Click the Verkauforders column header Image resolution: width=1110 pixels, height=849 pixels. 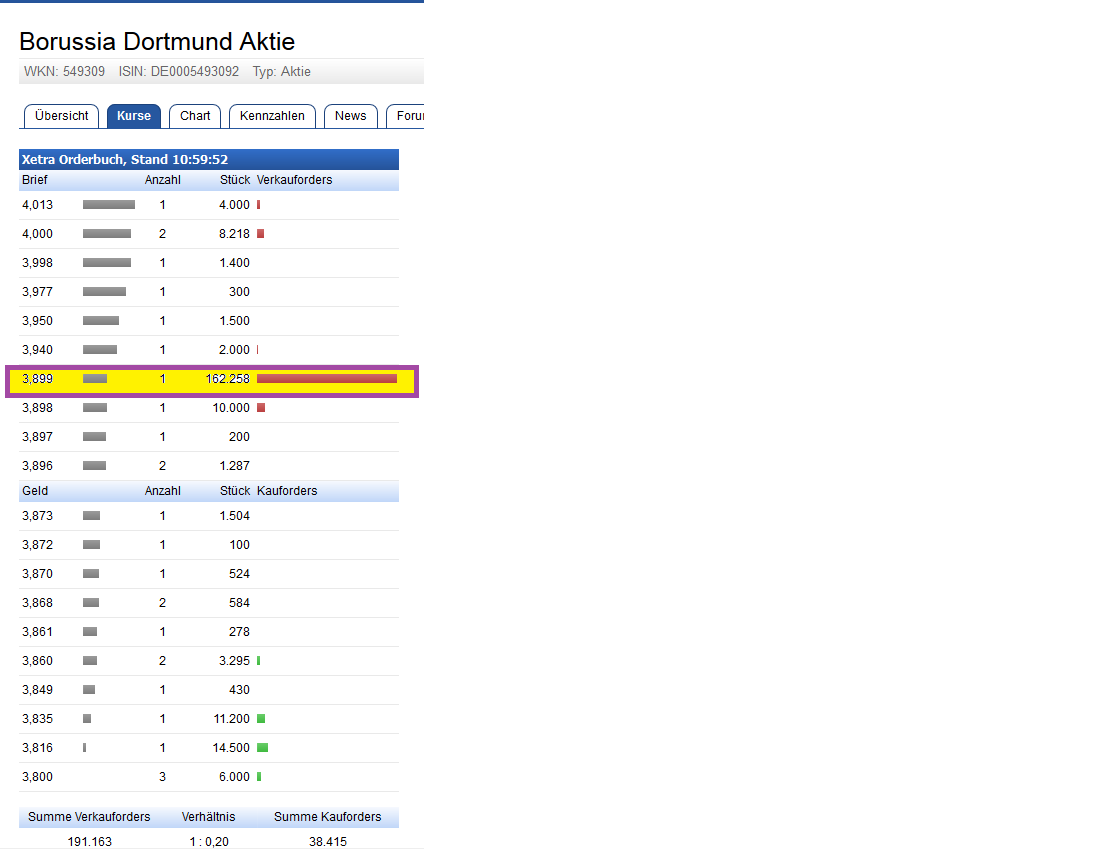tap(294, 180)
